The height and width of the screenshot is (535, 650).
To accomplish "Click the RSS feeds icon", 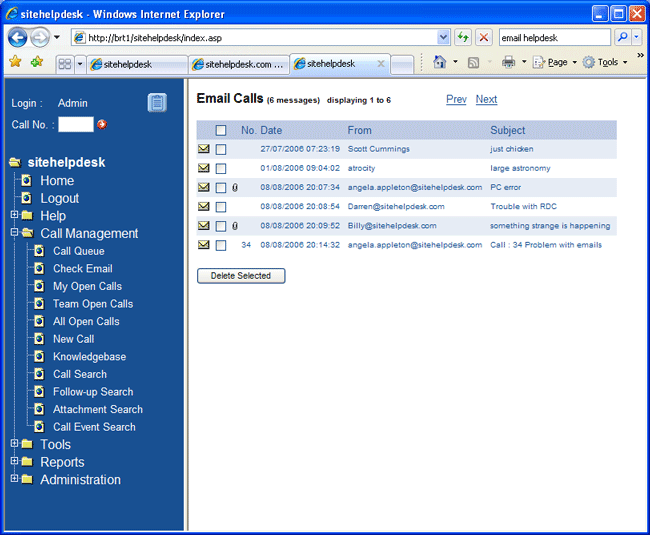I will pyautogui.click(x=473, y=63).
